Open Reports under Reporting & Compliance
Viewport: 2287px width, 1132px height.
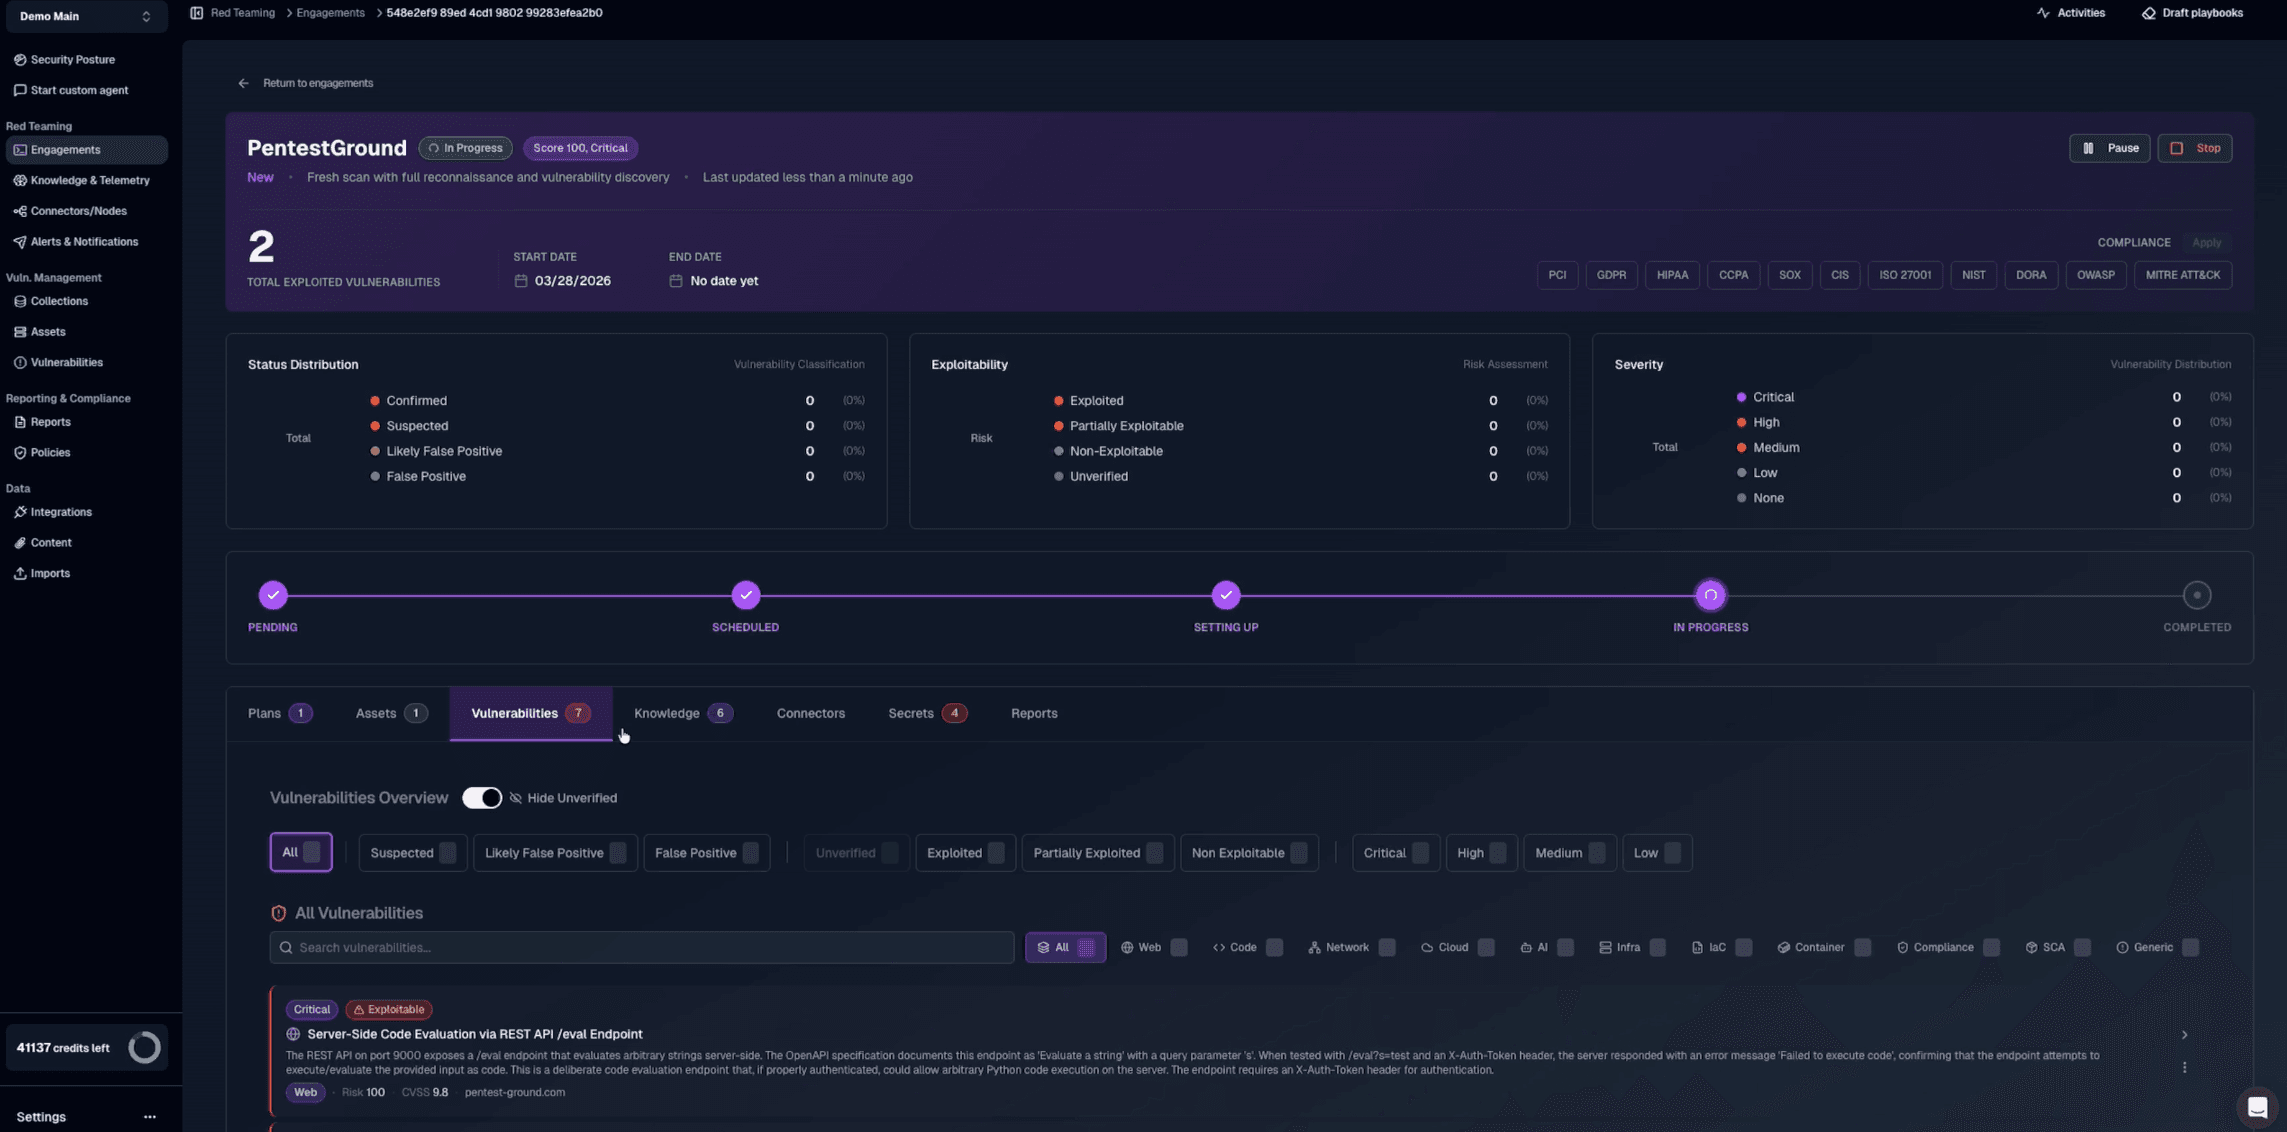[51, 421]
